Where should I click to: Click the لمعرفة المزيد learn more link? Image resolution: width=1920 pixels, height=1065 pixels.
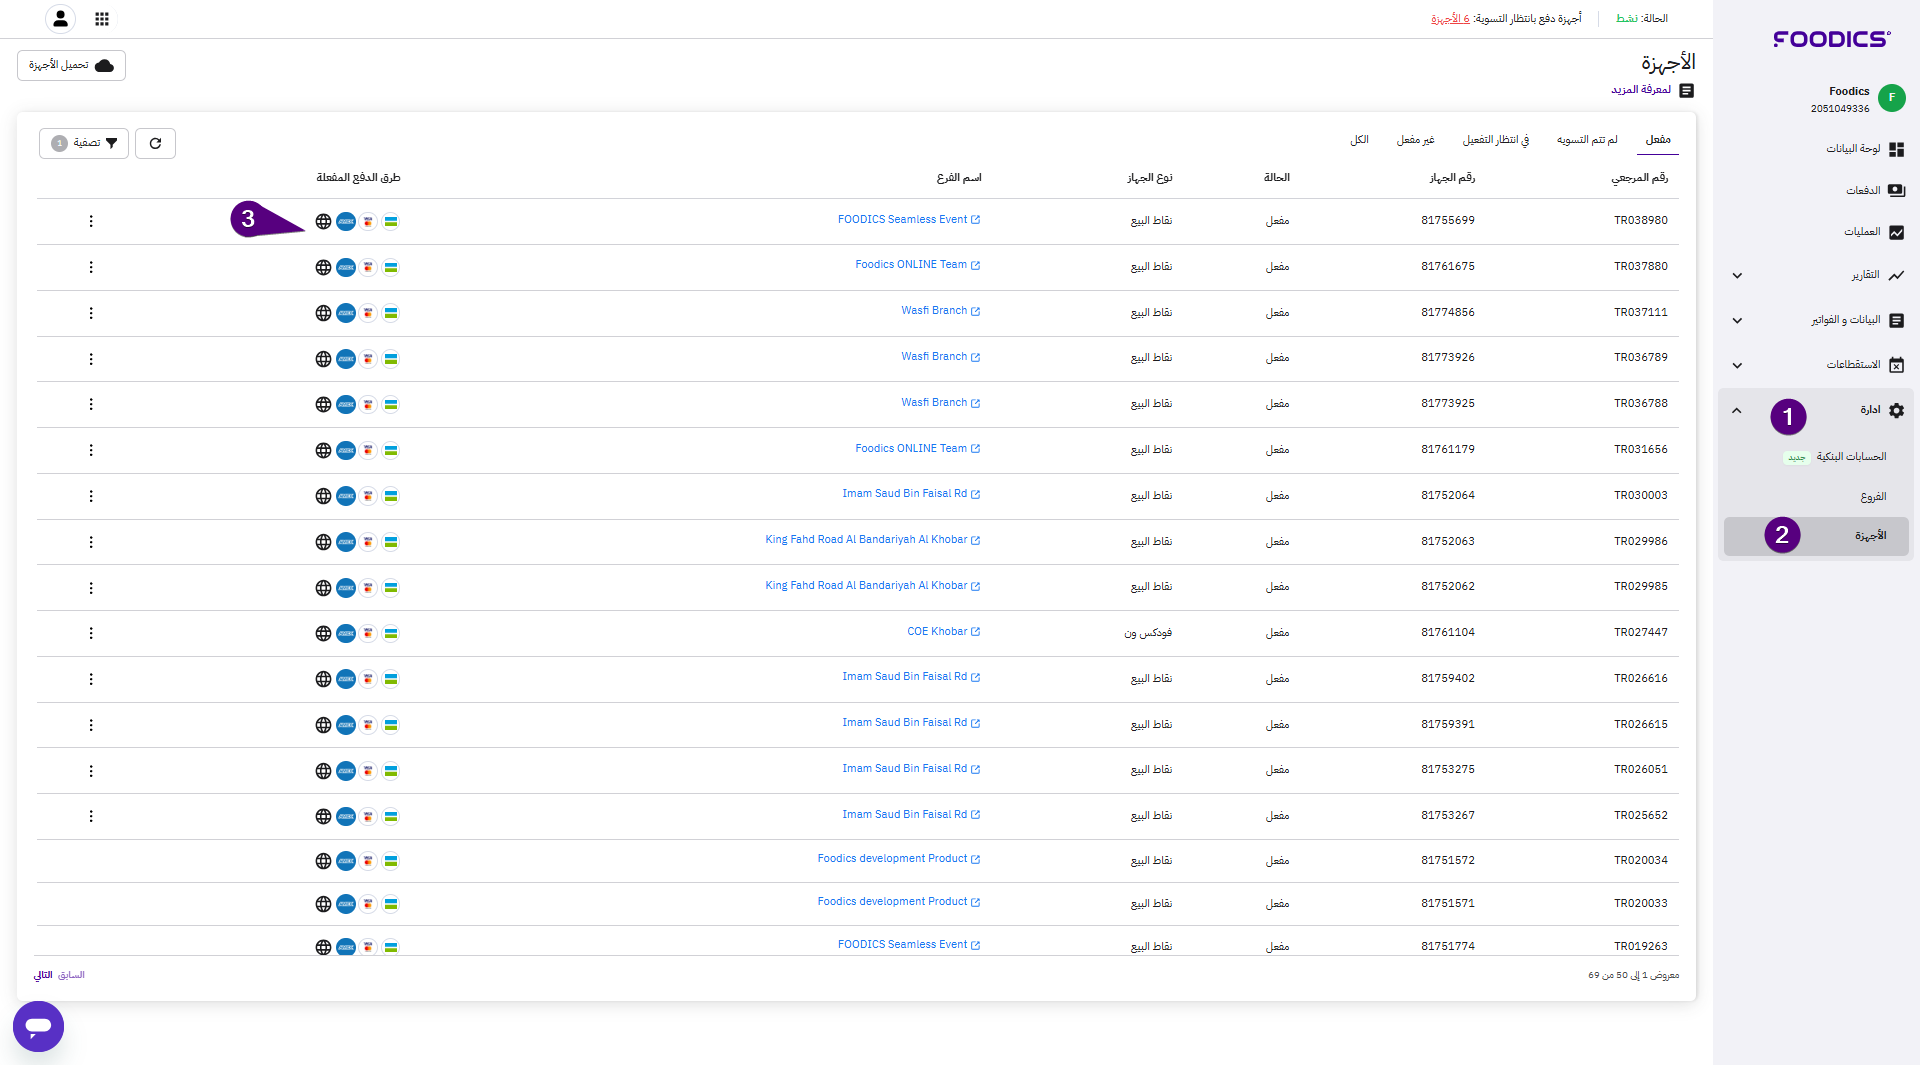[x=1641, y=90]
